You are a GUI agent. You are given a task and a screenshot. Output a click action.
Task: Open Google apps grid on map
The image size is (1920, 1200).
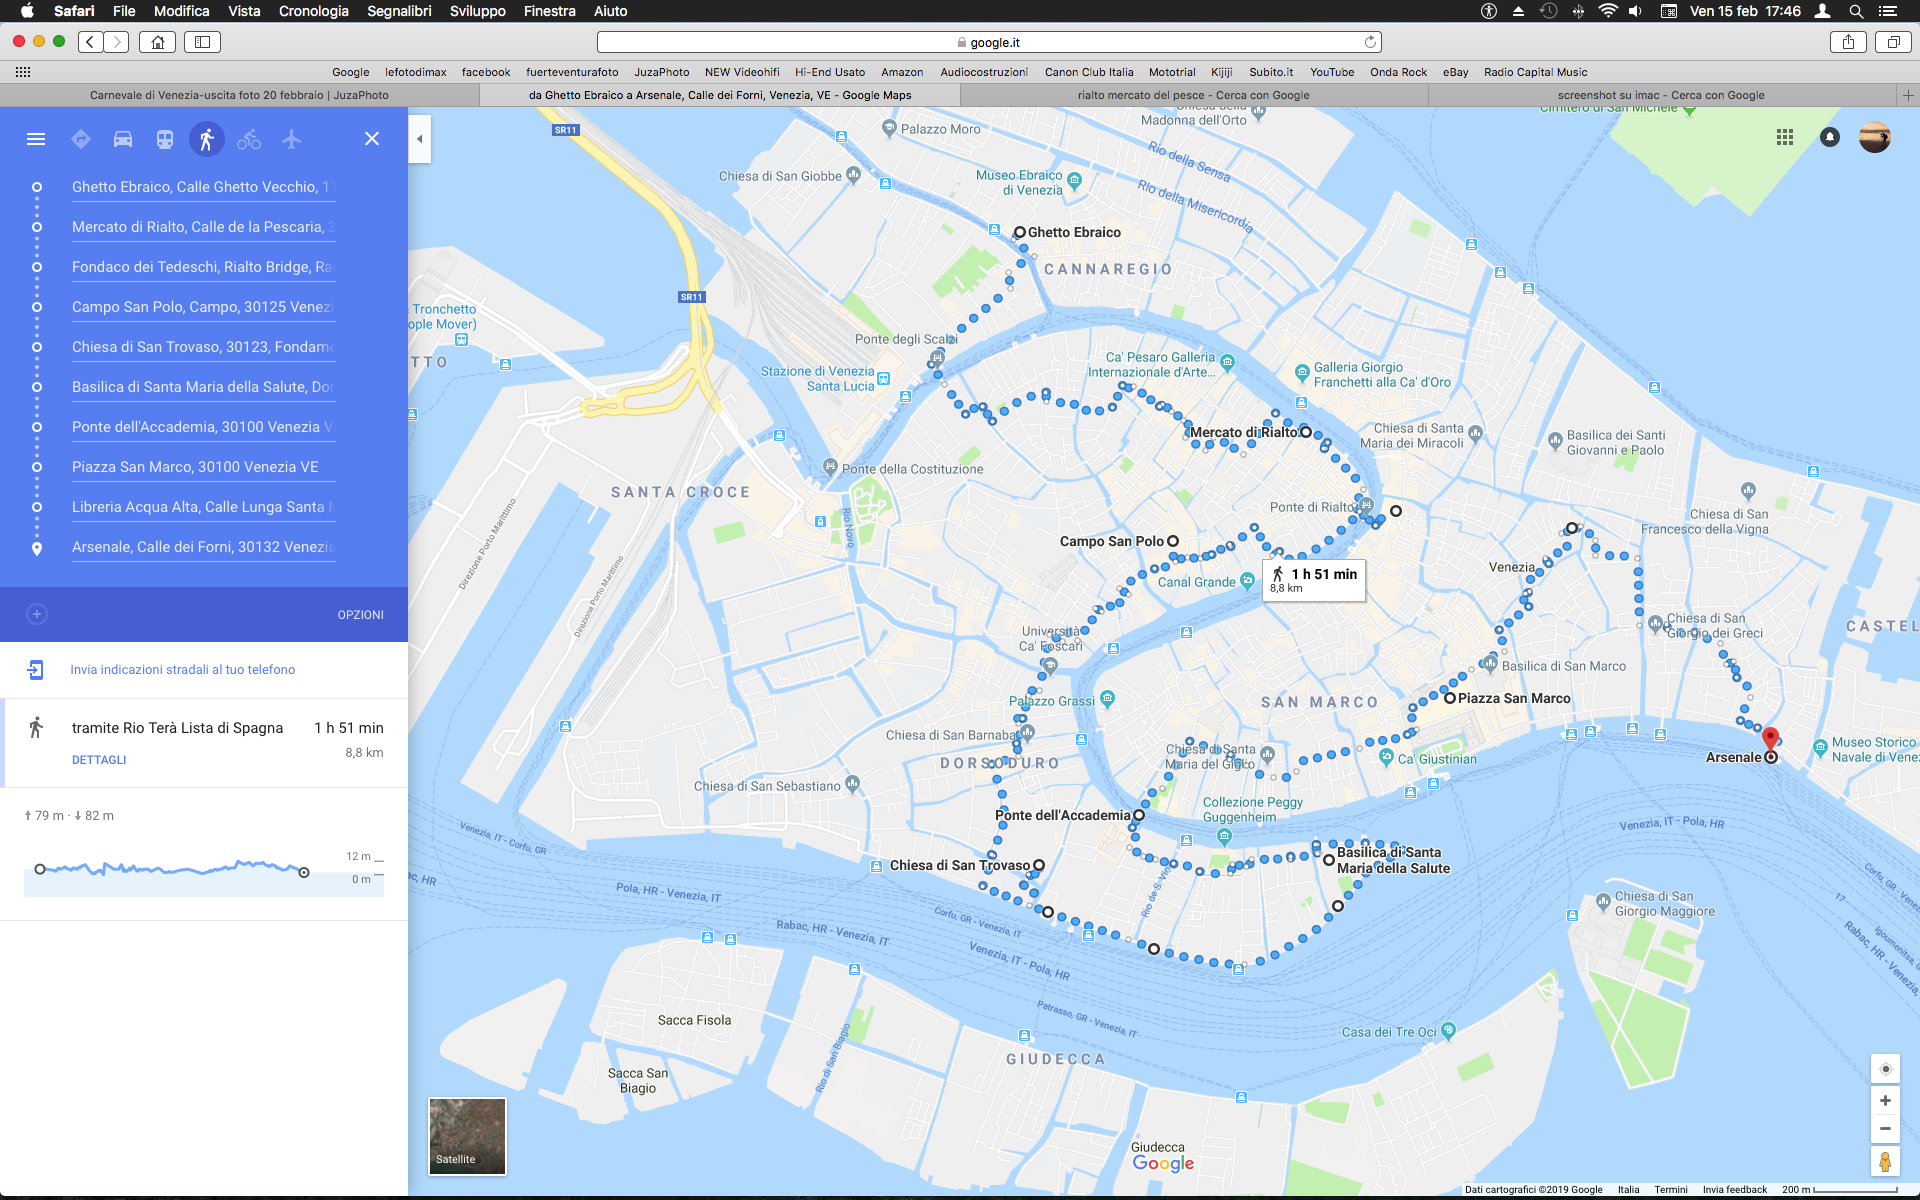coord(1785,138)
